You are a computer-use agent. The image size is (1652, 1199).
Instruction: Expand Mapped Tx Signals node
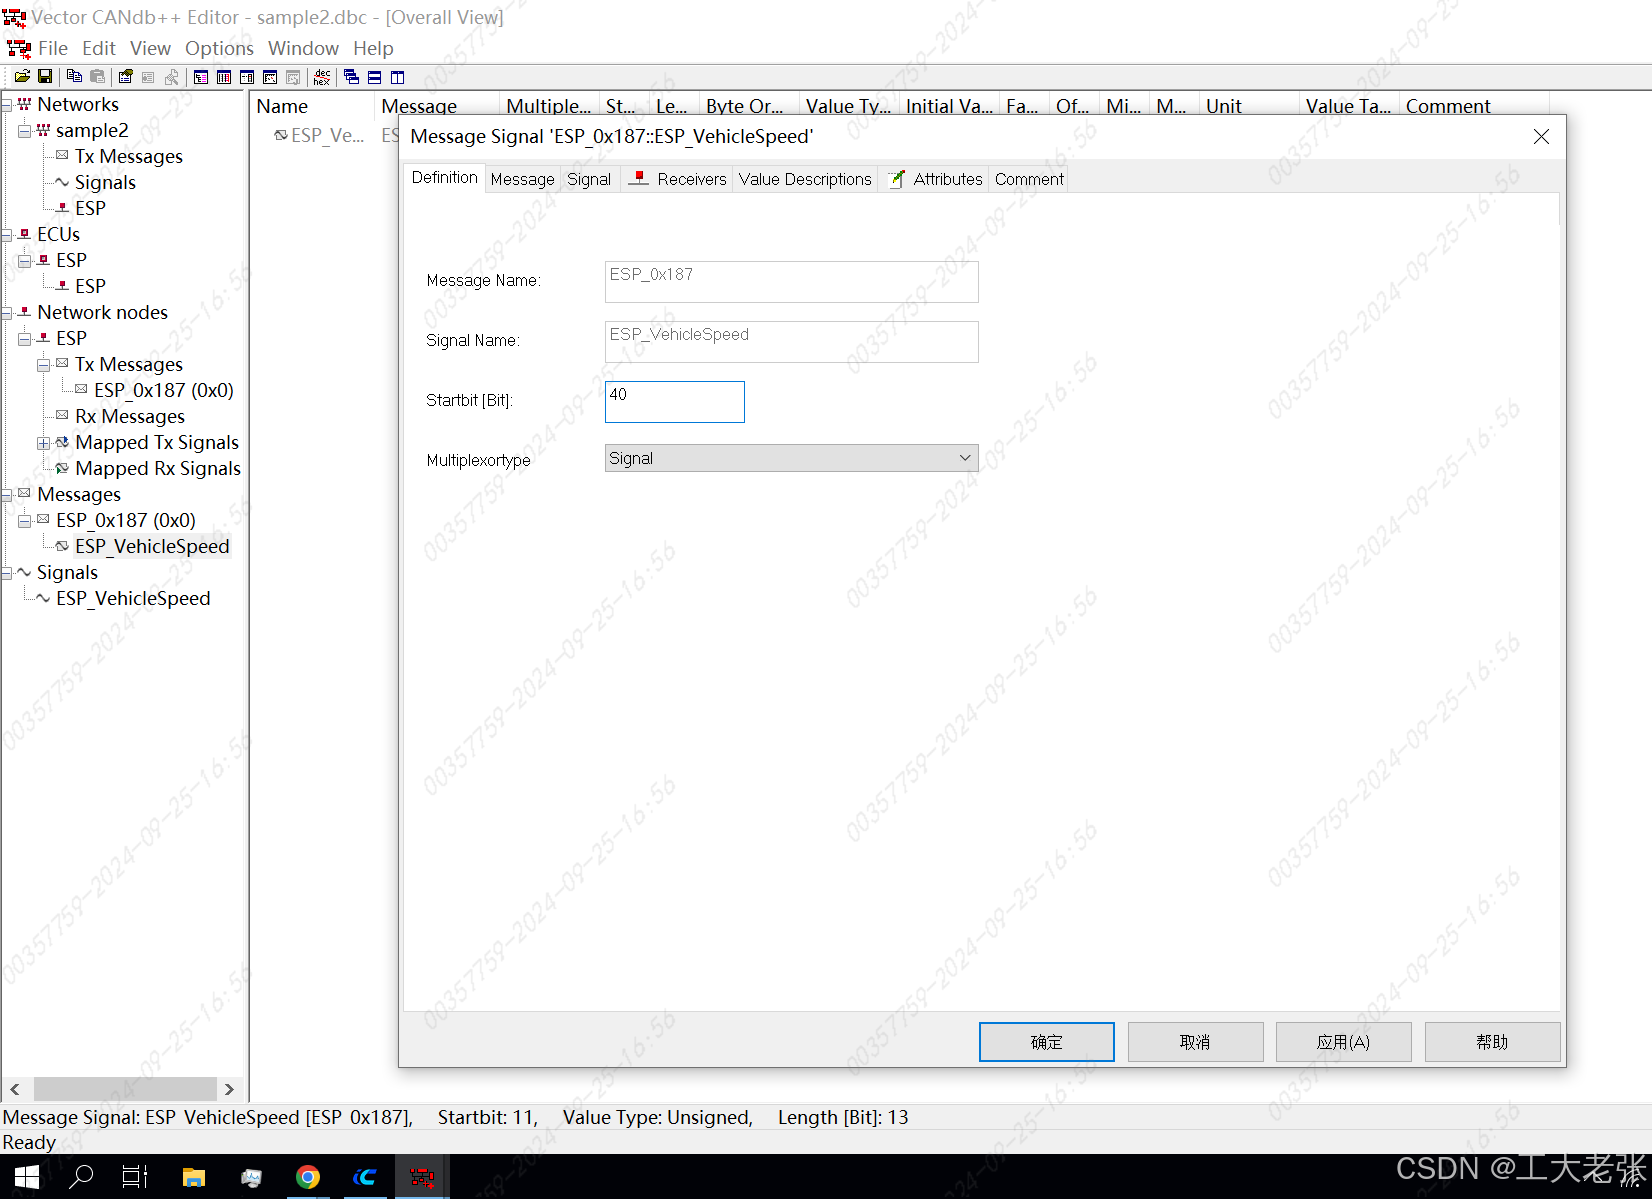43,442
